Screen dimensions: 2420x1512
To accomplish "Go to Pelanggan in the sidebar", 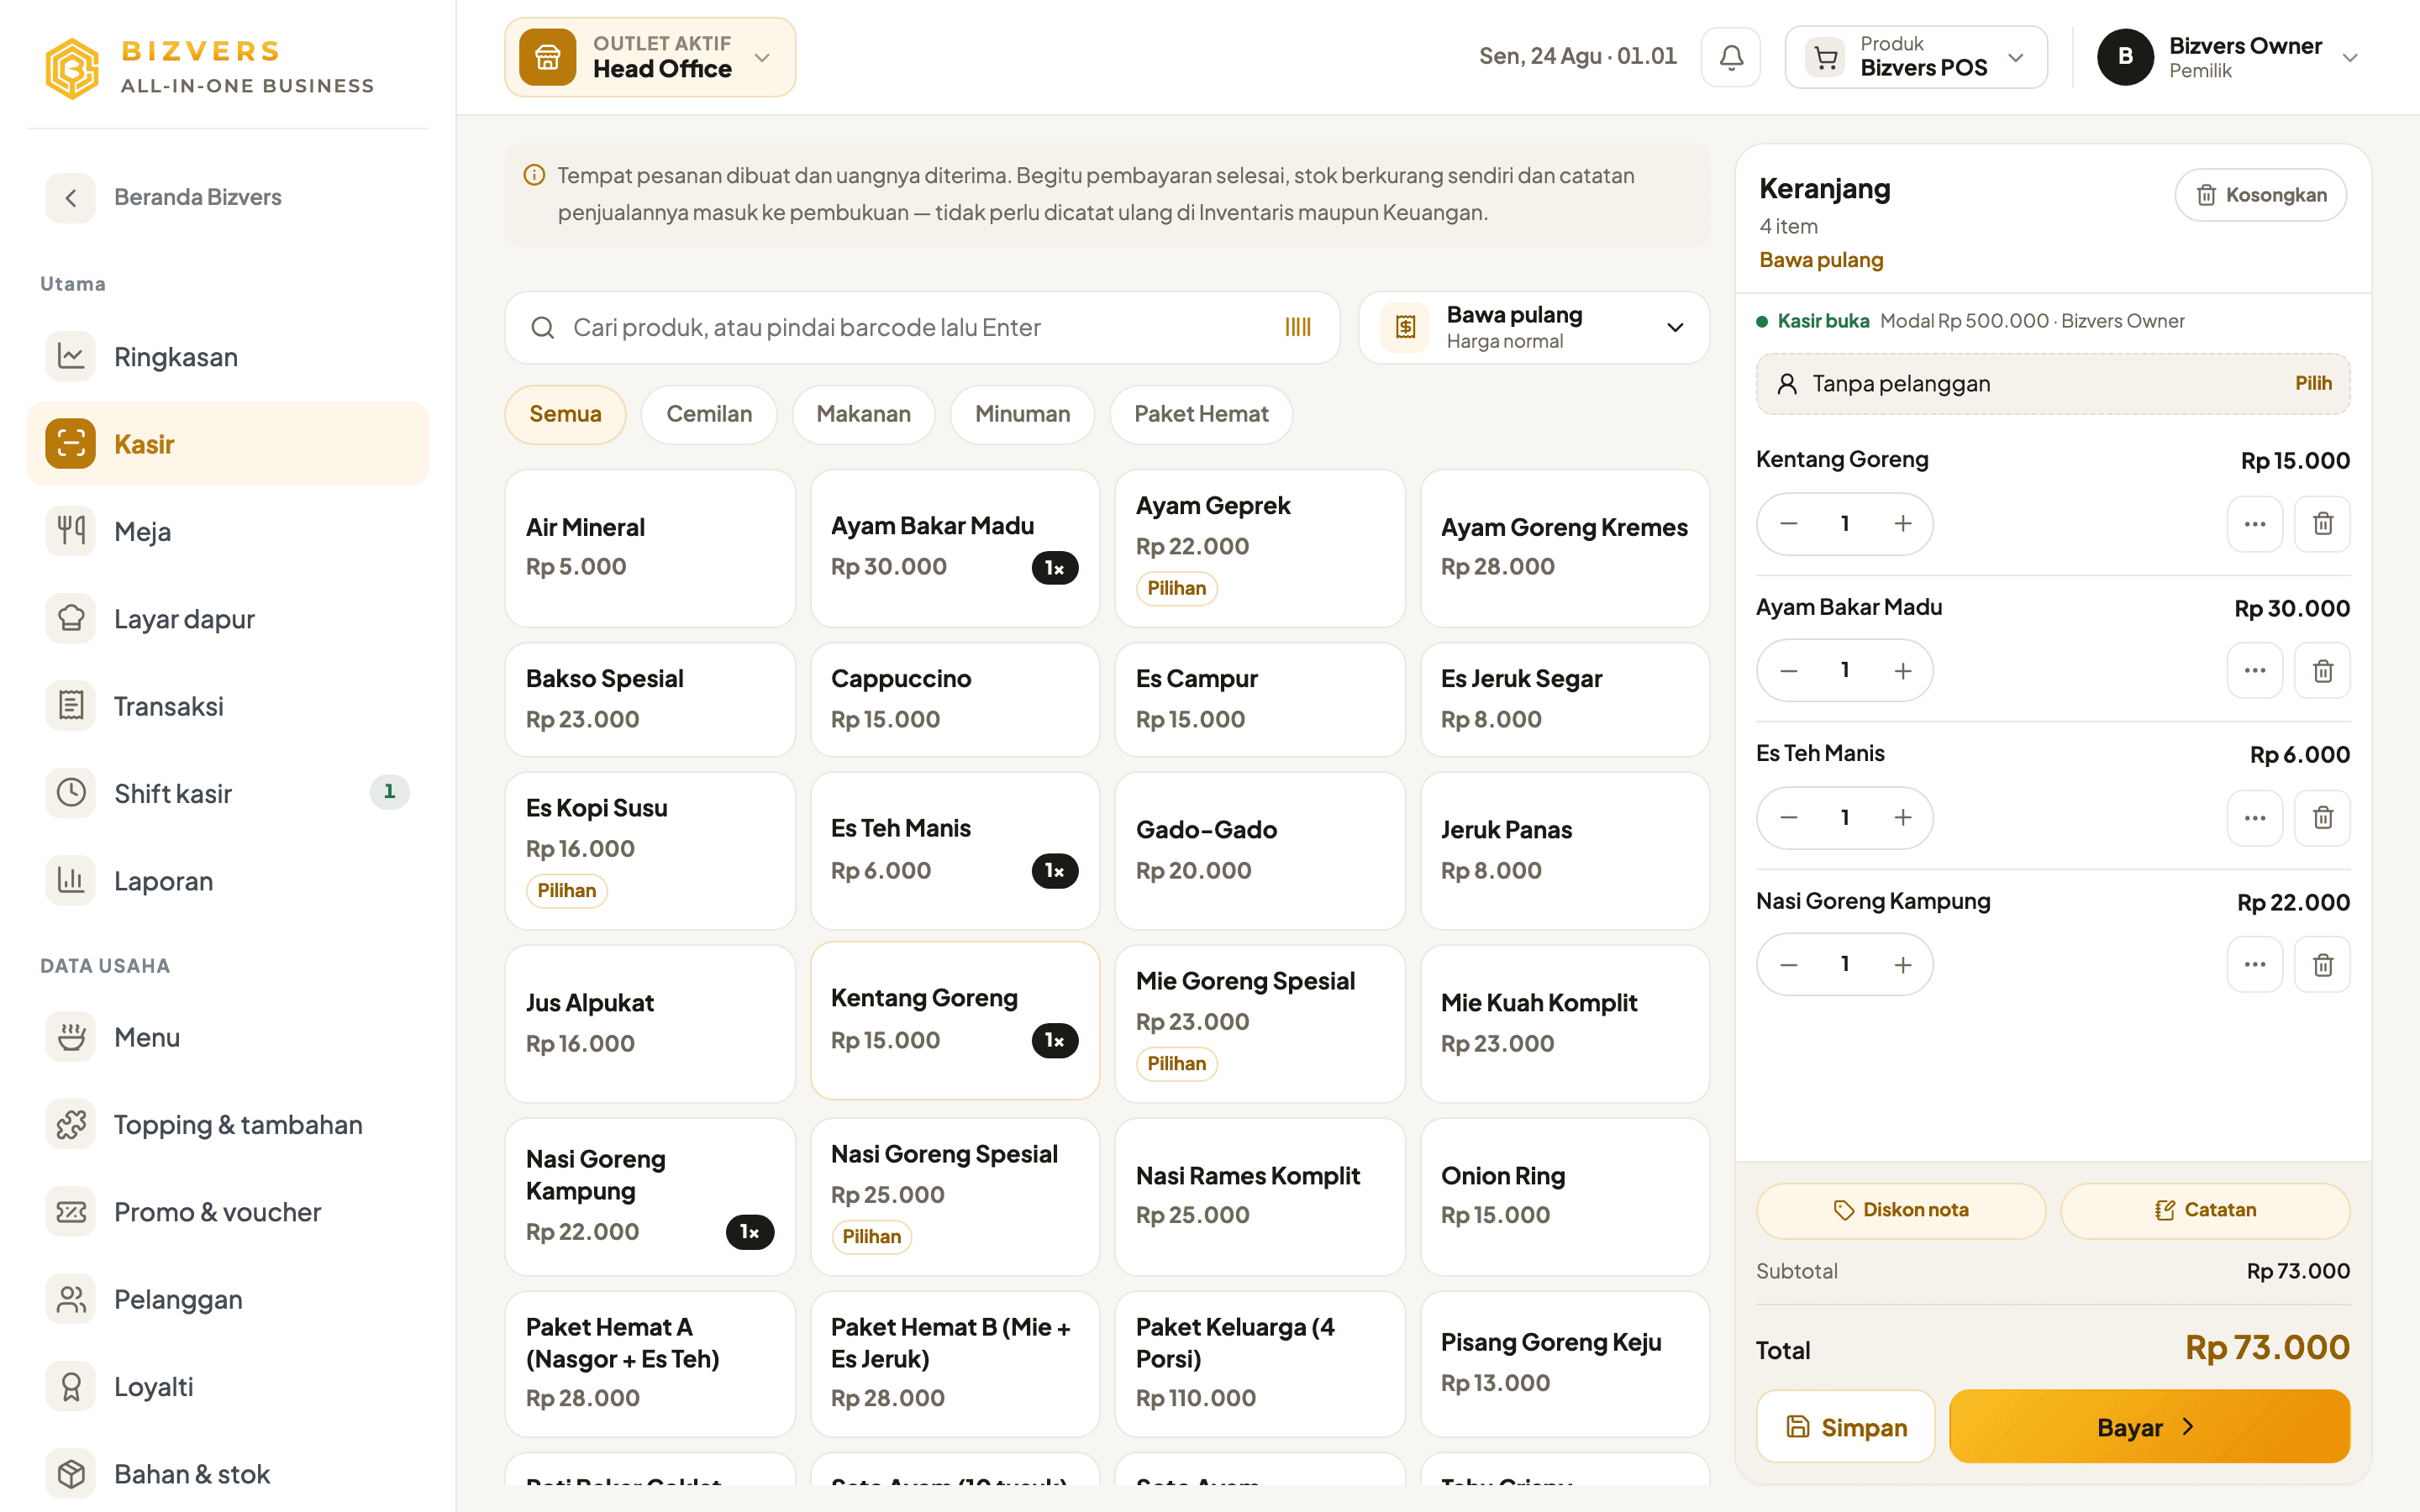I will 228,1299.
